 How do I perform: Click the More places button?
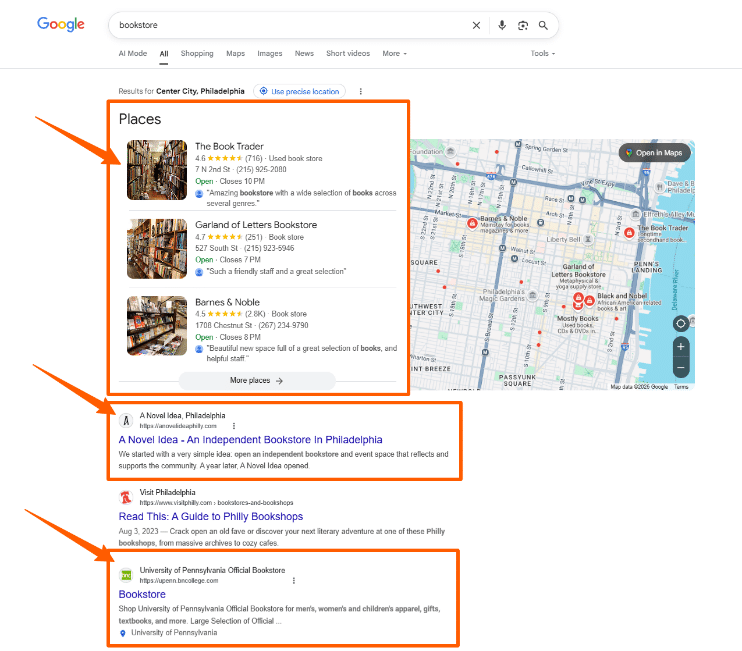coord(257,380)
